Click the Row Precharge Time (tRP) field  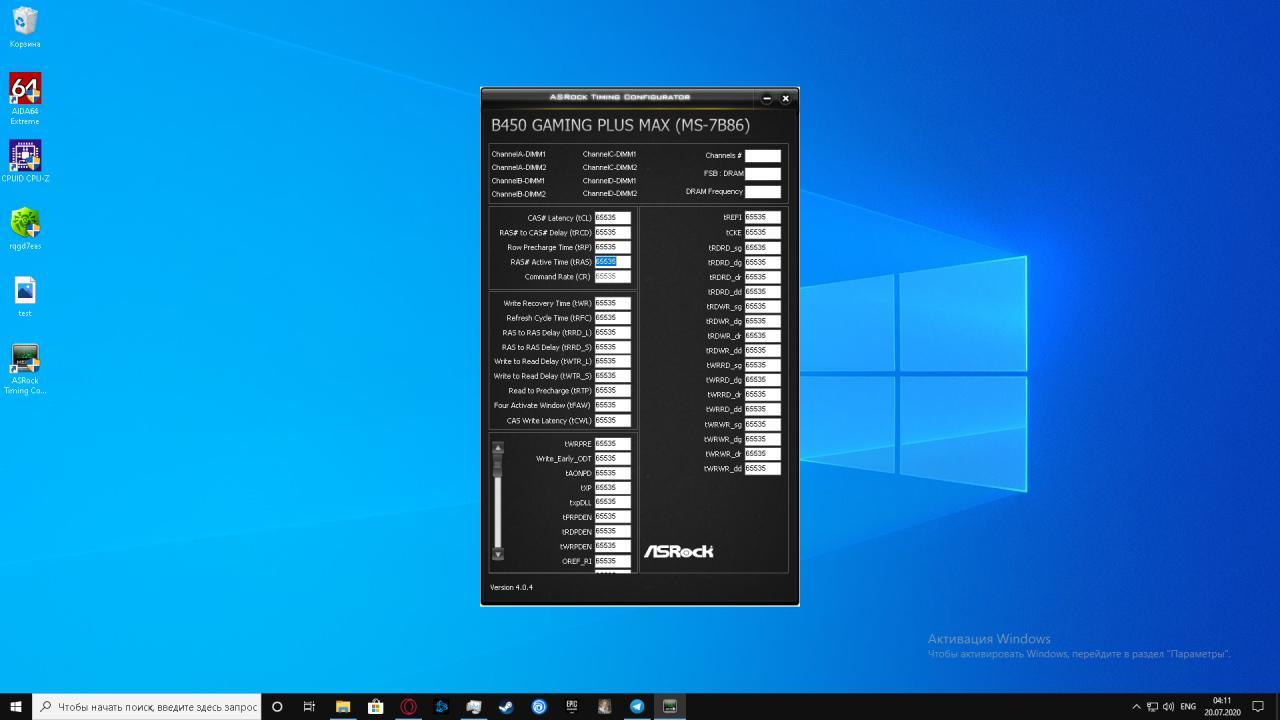click(612, 247)
